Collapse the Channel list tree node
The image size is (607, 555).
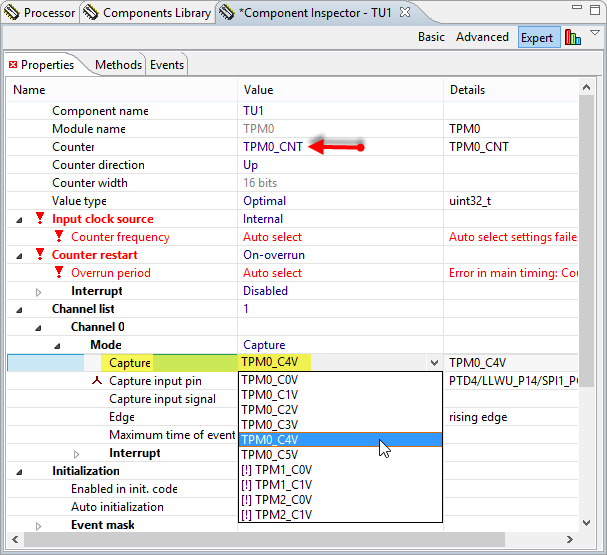(x=21, y=309)
